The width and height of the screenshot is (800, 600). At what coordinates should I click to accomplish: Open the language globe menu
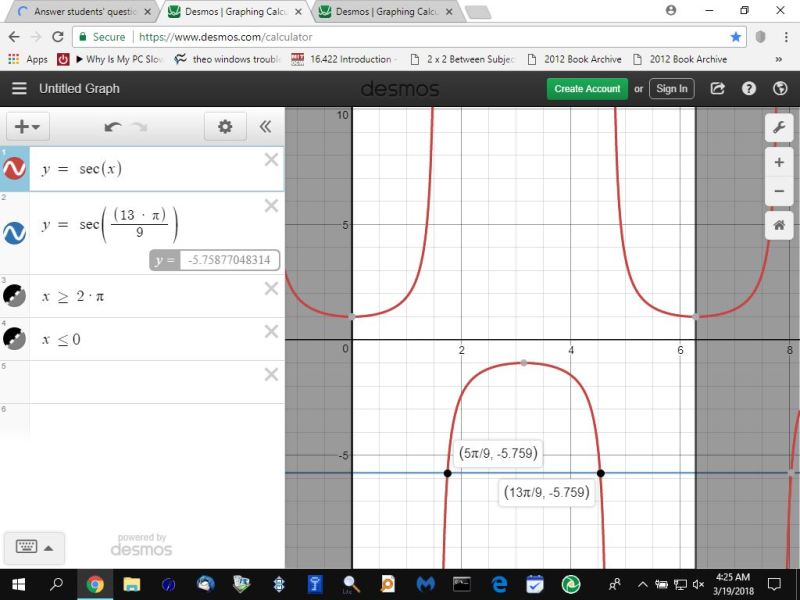780,88
